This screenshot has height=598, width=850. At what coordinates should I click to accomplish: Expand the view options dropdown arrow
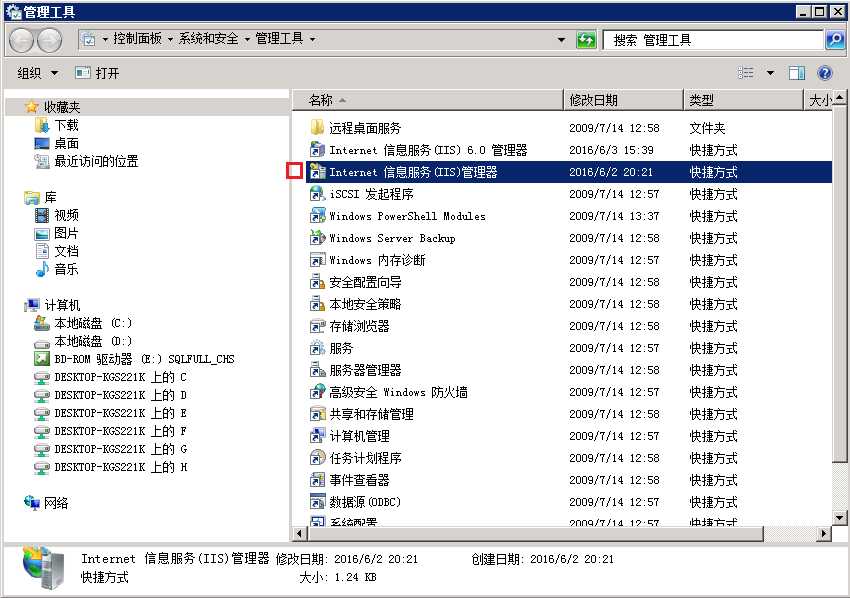[x=770, y=73]
